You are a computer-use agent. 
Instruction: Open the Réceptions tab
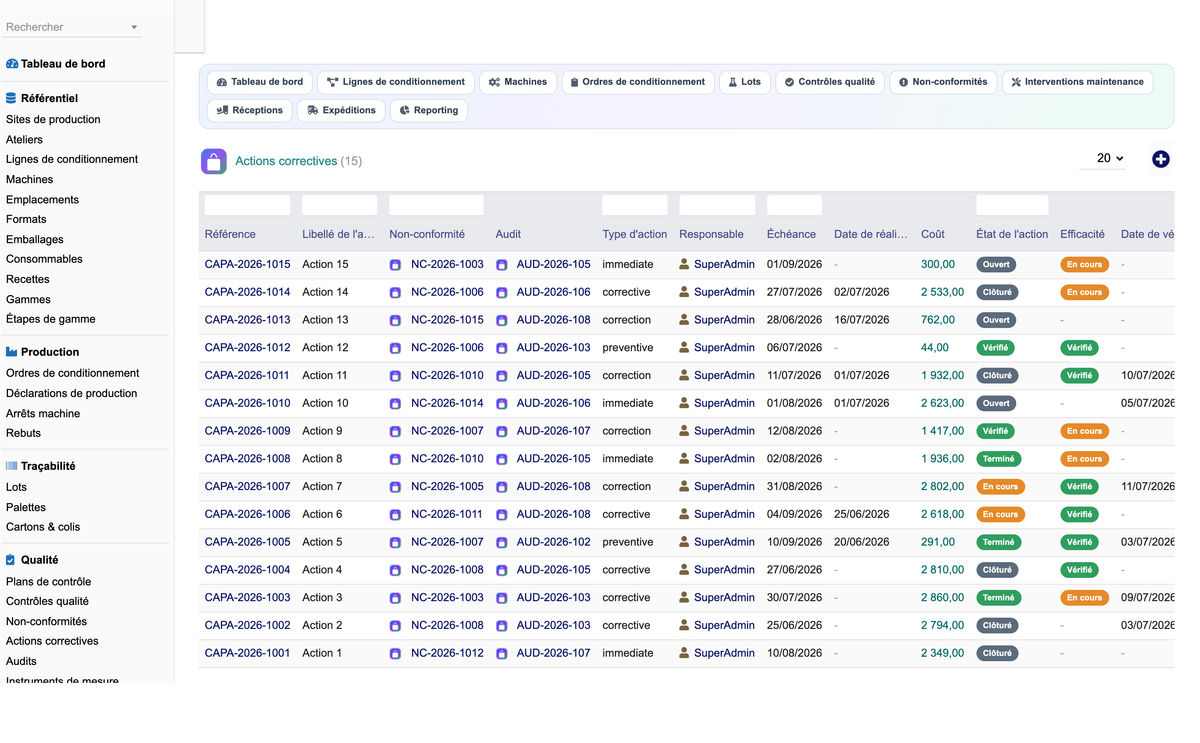pyautogui.click(x=250, y=110)
